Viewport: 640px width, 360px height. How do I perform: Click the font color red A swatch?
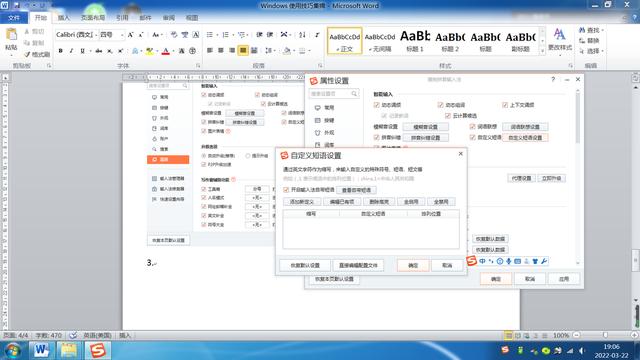point(166,51)
